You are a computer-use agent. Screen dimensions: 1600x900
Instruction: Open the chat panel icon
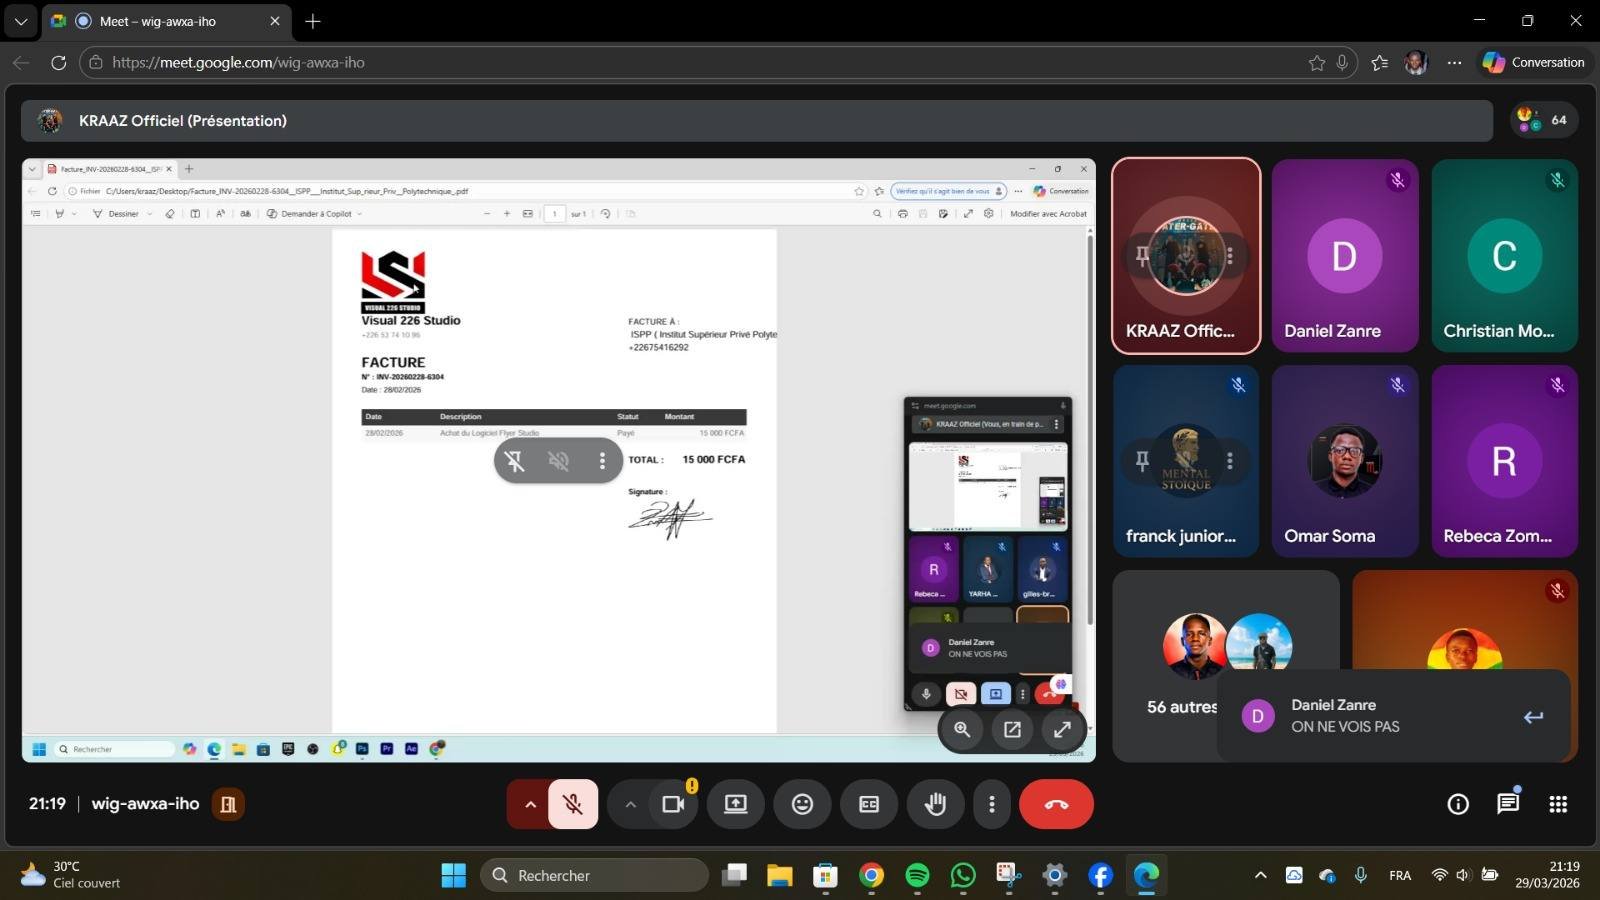click(x=1508, y=804)
